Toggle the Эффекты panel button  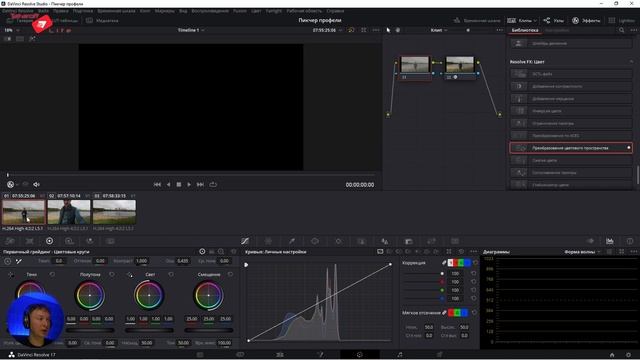(586, 20)
